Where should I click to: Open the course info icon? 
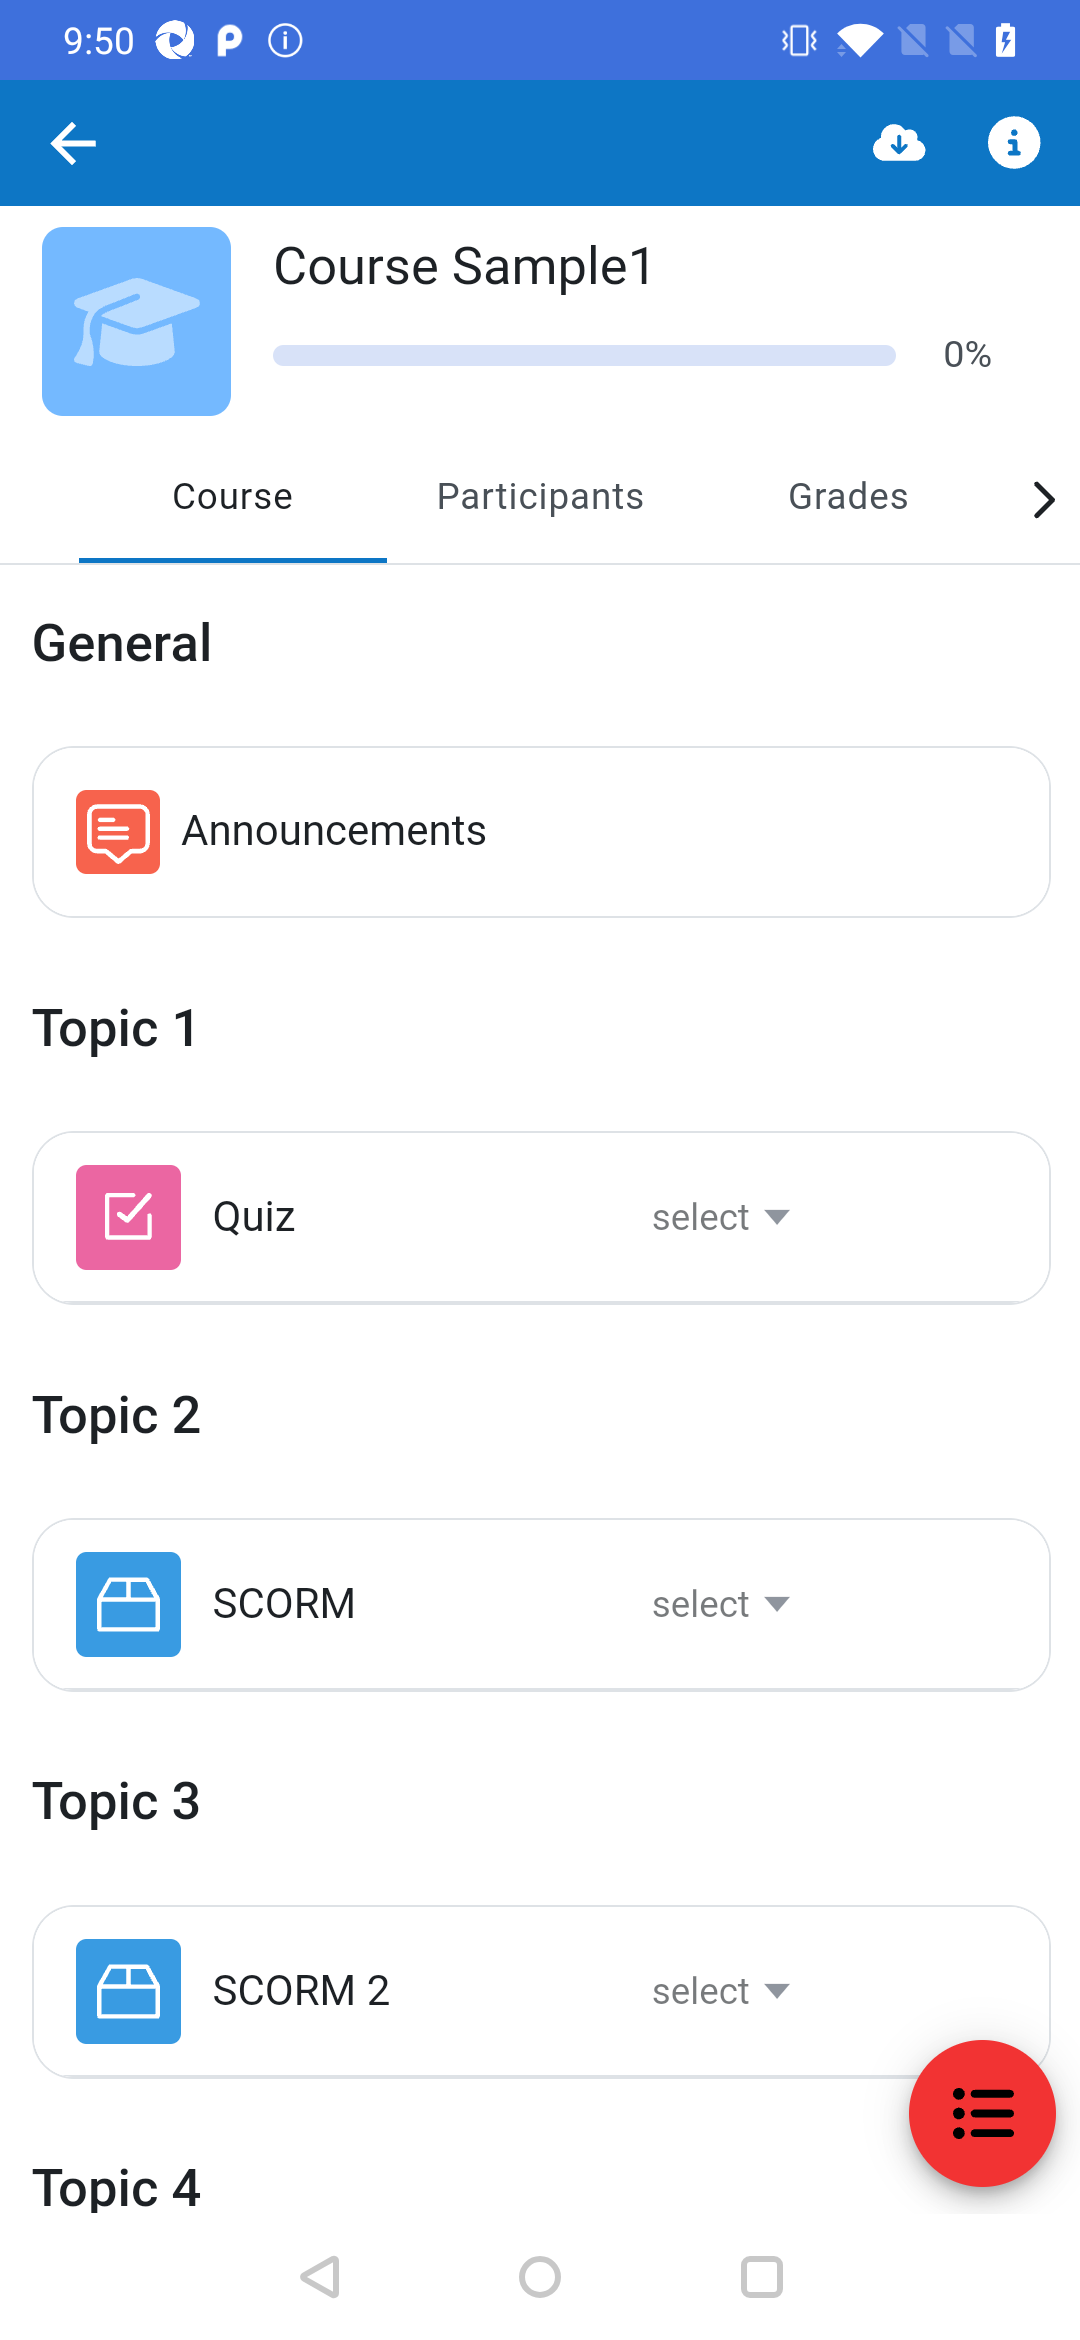pyautogui.click(x=1014, y=143)
